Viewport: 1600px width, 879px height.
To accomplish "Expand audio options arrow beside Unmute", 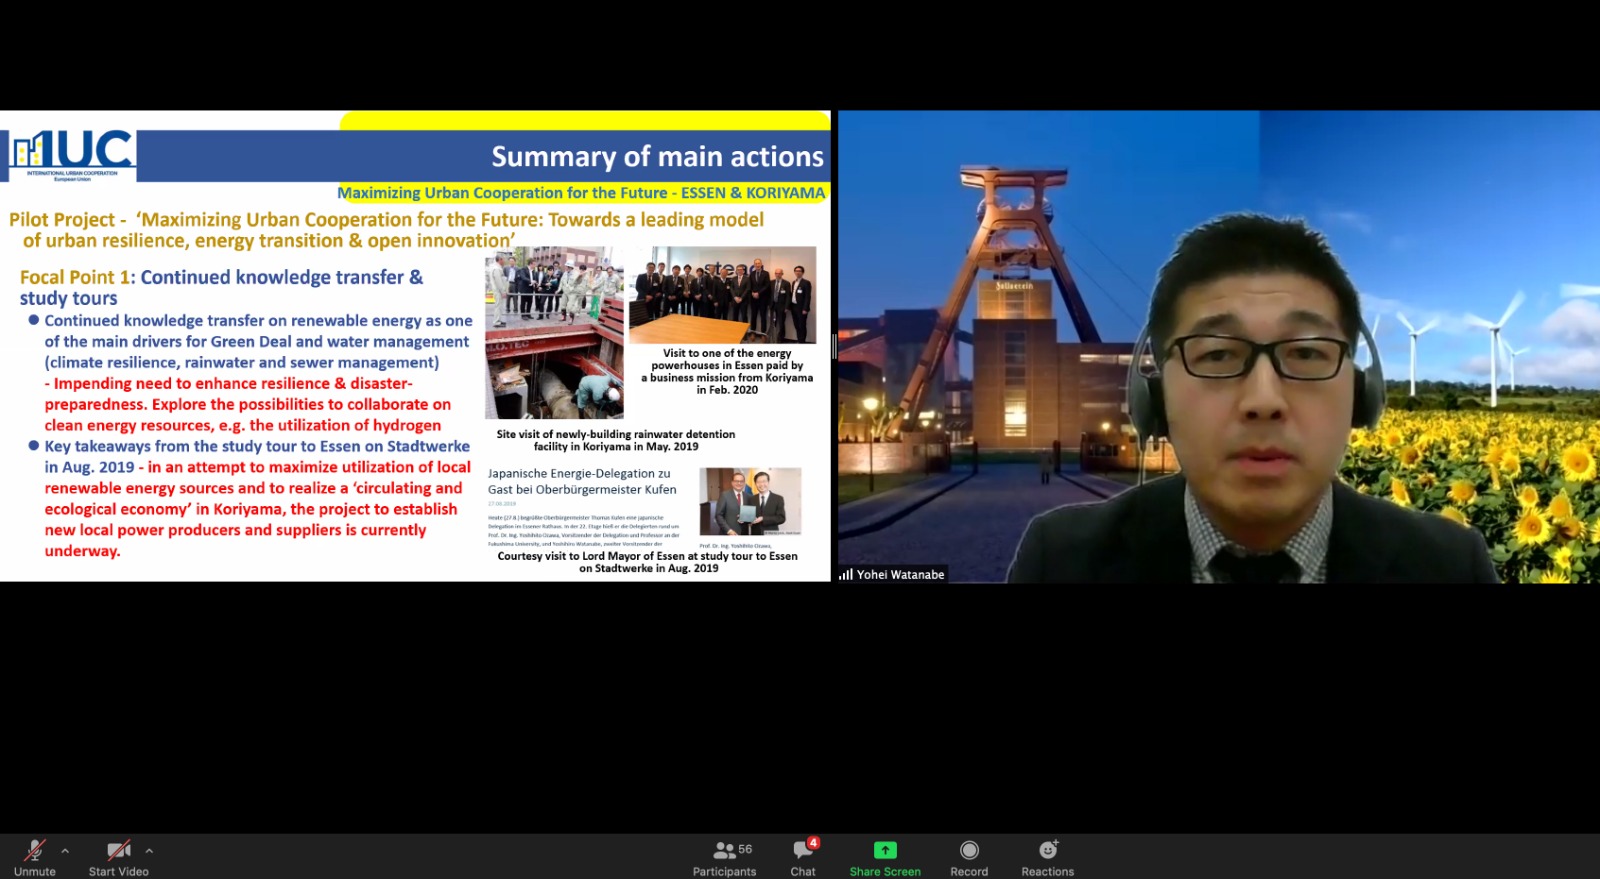I will click(x=65, y=851).
